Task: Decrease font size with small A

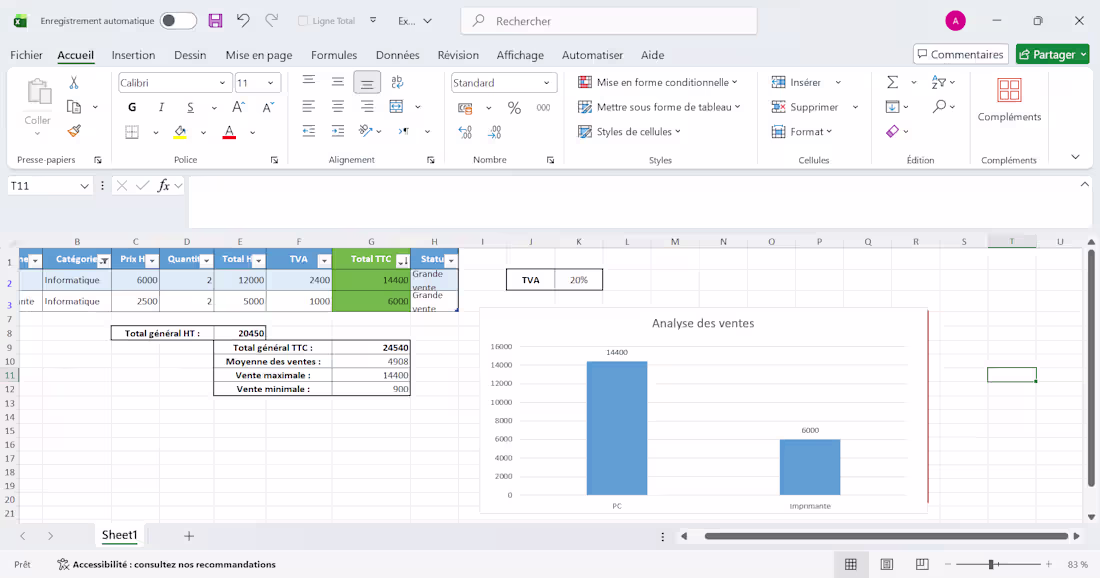Action: coord(268,107)
